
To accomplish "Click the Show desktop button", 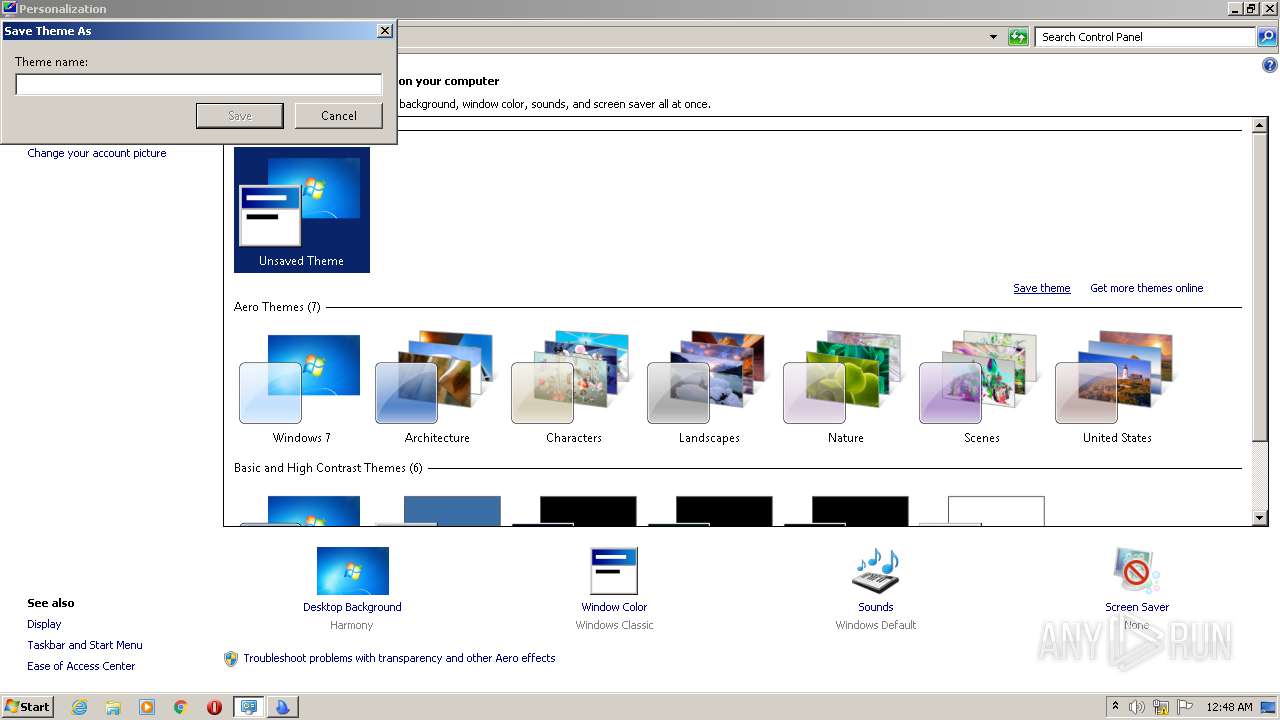I will (1269, 707).
